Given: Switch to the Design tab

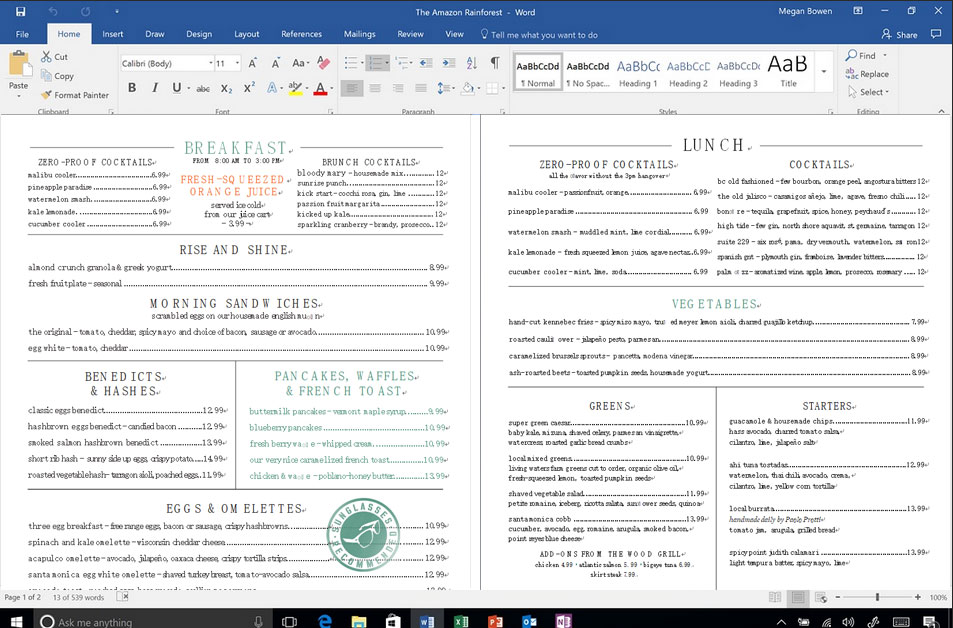Looking at the screenshot, I should point(199,34).
